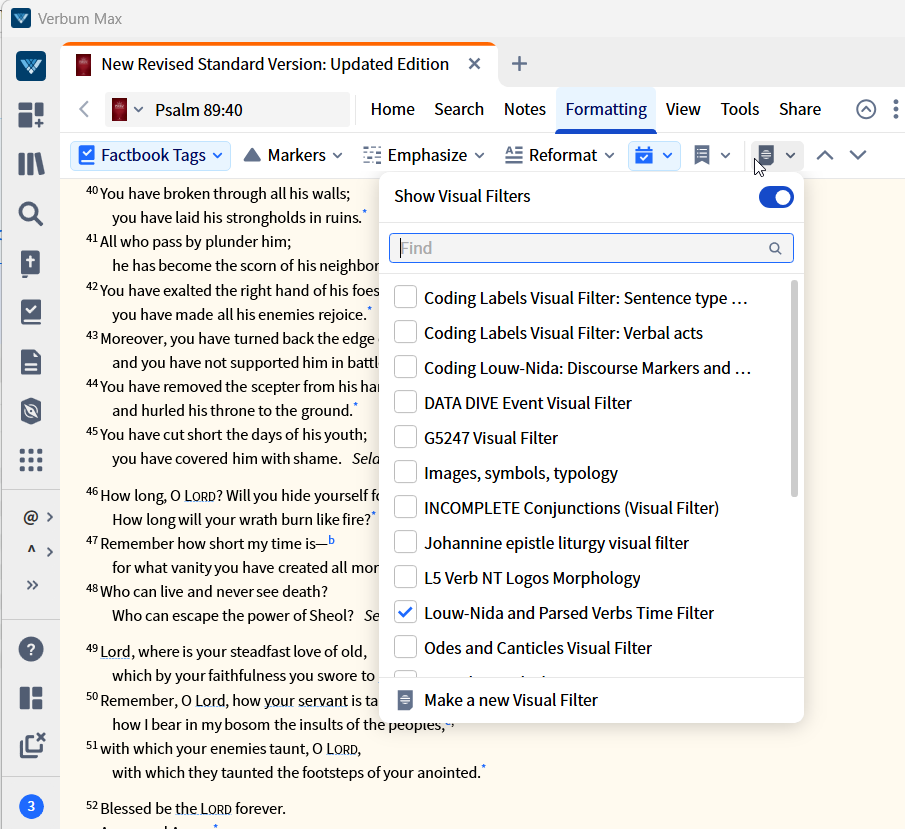Open a new tab with plus button
The height and width of the screenshot is (829, 905).
tap(519, 64)
